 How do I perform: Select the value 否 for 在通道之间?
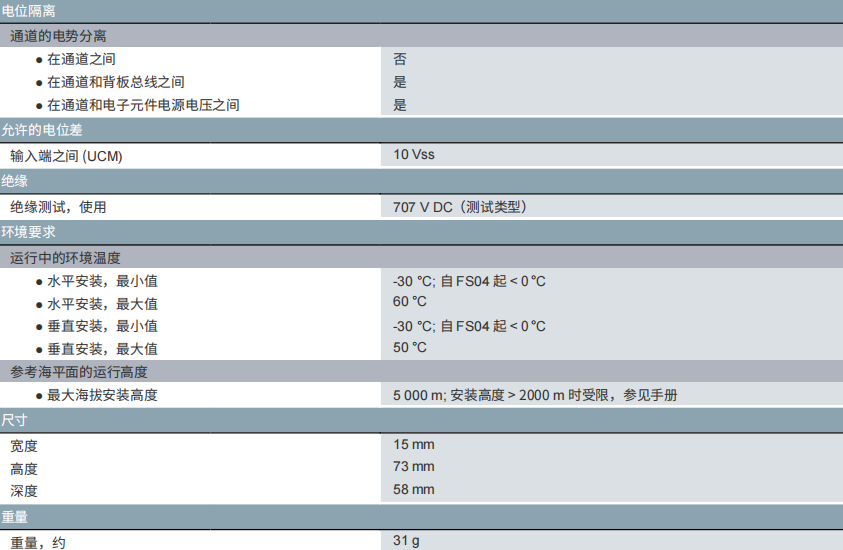tap(400, 59)
